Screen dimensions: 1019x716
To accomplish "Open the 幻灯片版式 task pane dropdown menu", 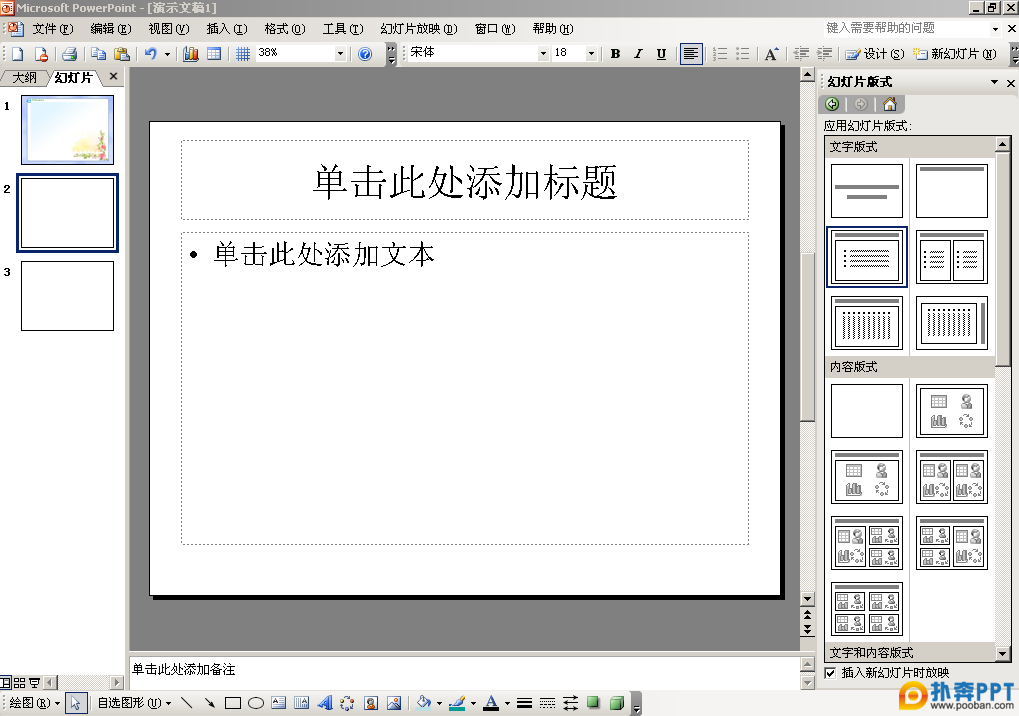I will point(994,82).
